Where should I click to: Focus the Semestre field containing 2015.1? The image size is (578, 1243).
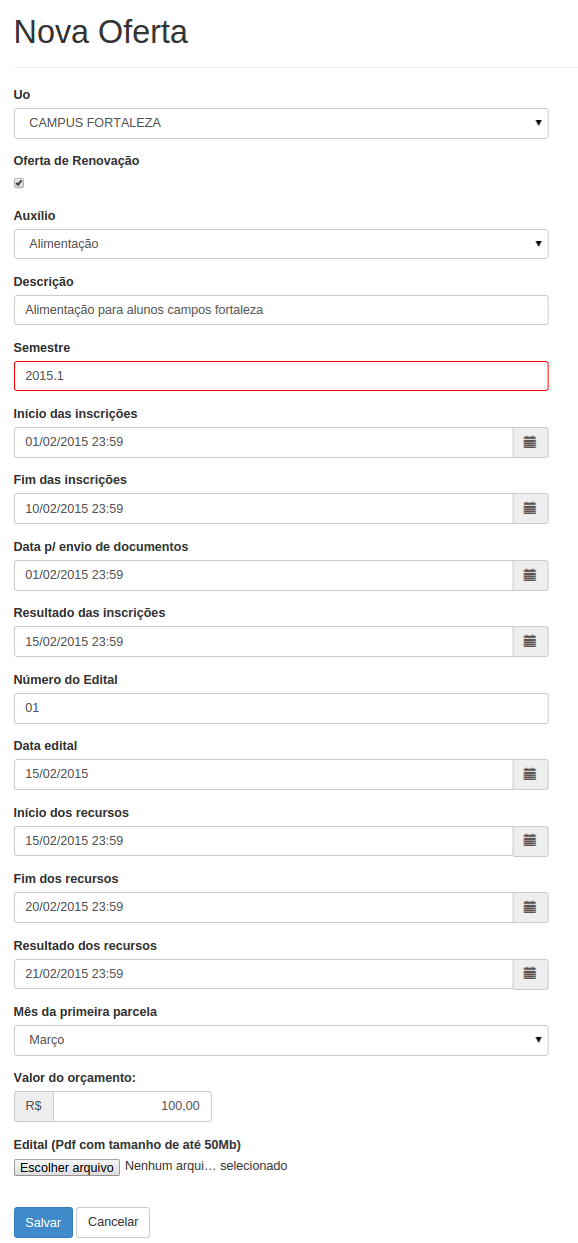[x=281, y=376]
